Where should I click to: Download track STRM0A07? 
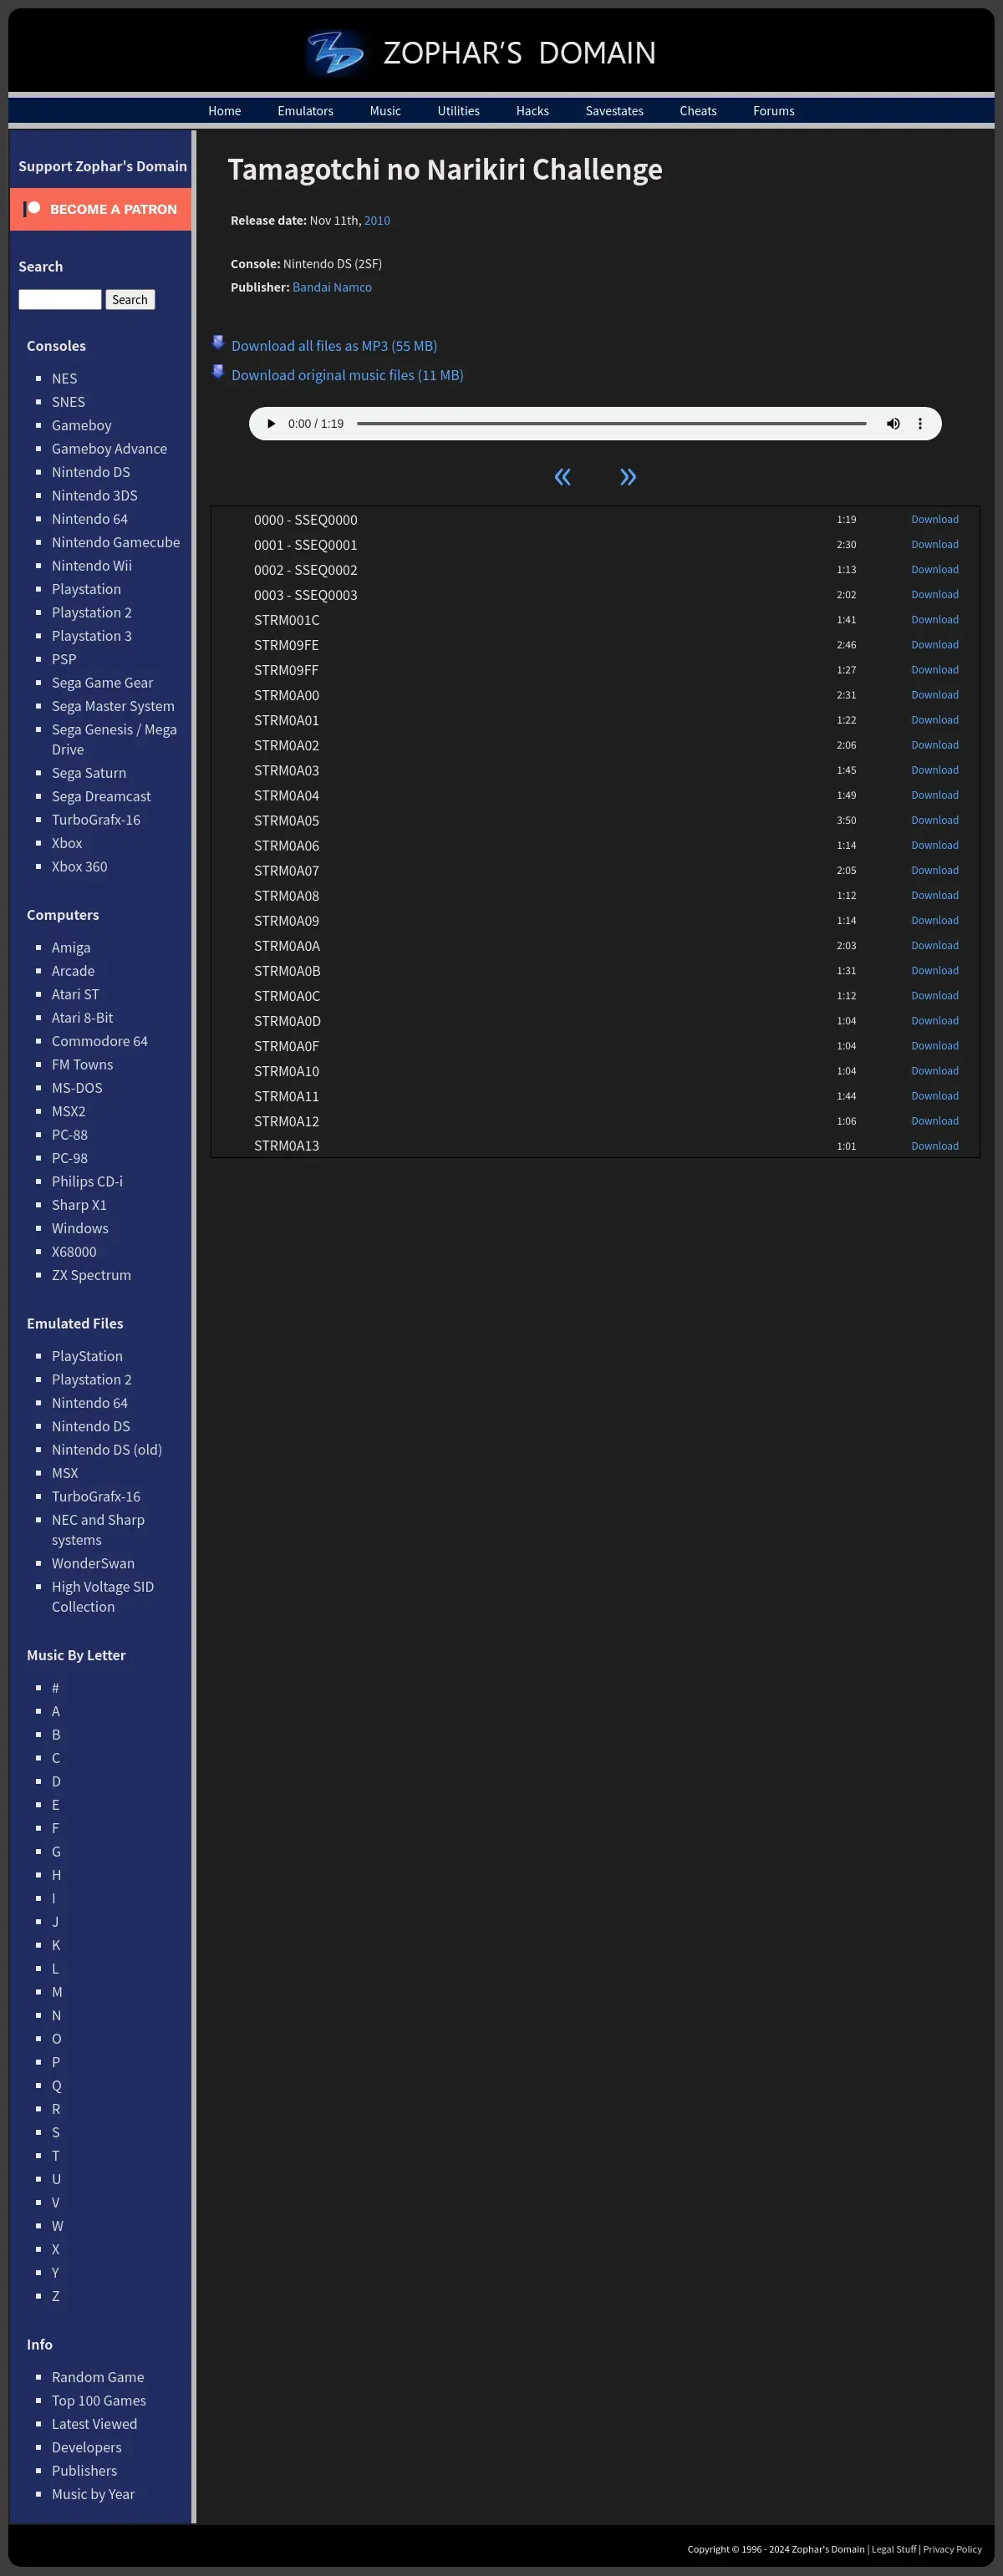point(934,871)
